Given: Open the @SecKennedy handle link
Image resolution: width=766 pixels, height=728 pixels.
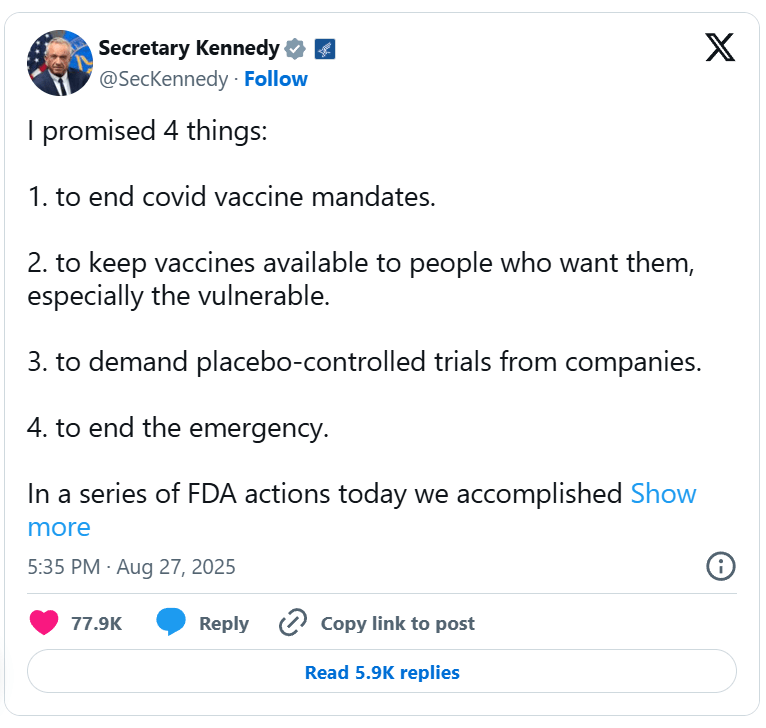Looking at the screenshot, I should tap(163, 79).
